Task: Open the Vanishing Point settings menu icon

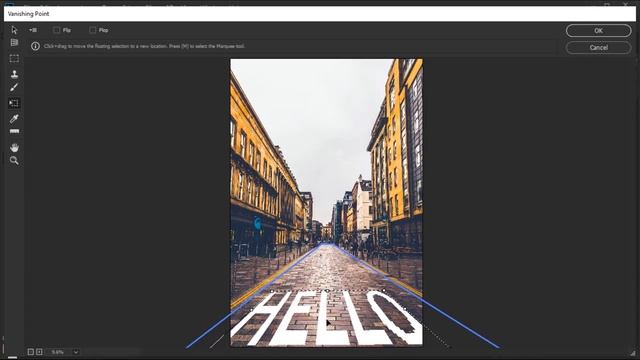Action: tap(33, 30)
